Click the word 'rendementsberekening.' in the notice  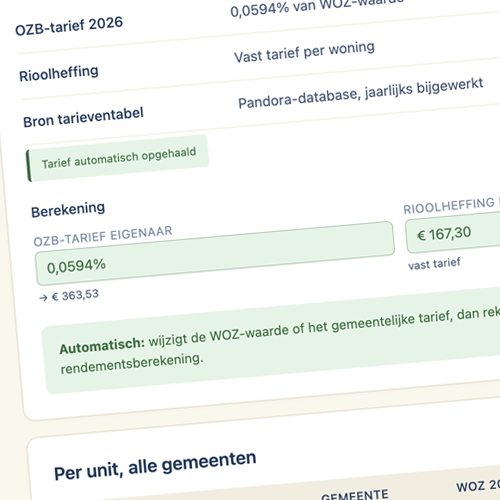[x=132, y=364]
